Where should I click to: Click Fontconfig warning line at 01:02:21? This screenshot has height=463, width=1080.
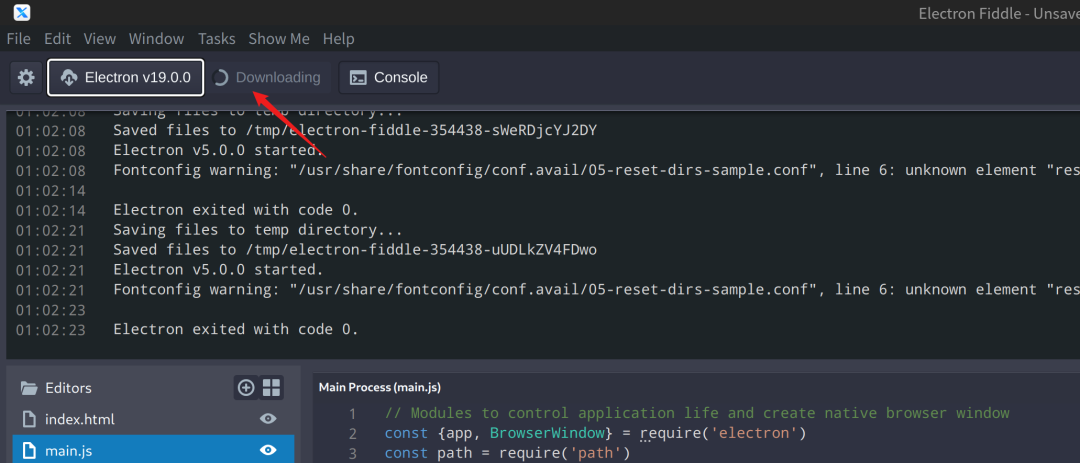[596, 289]
